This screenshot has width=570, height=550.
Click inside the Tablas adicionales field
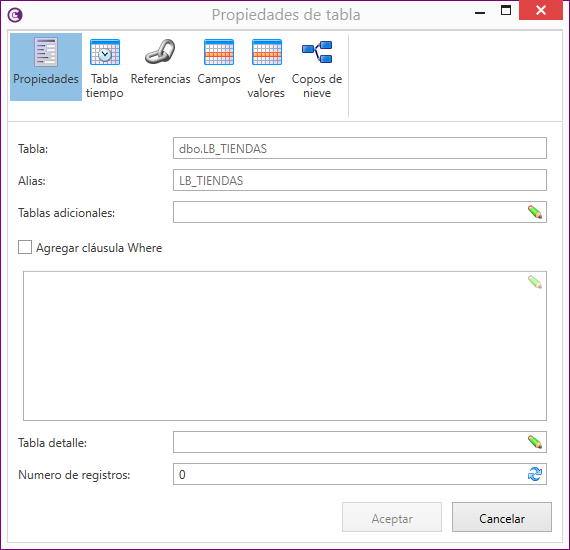click(349, 212)
